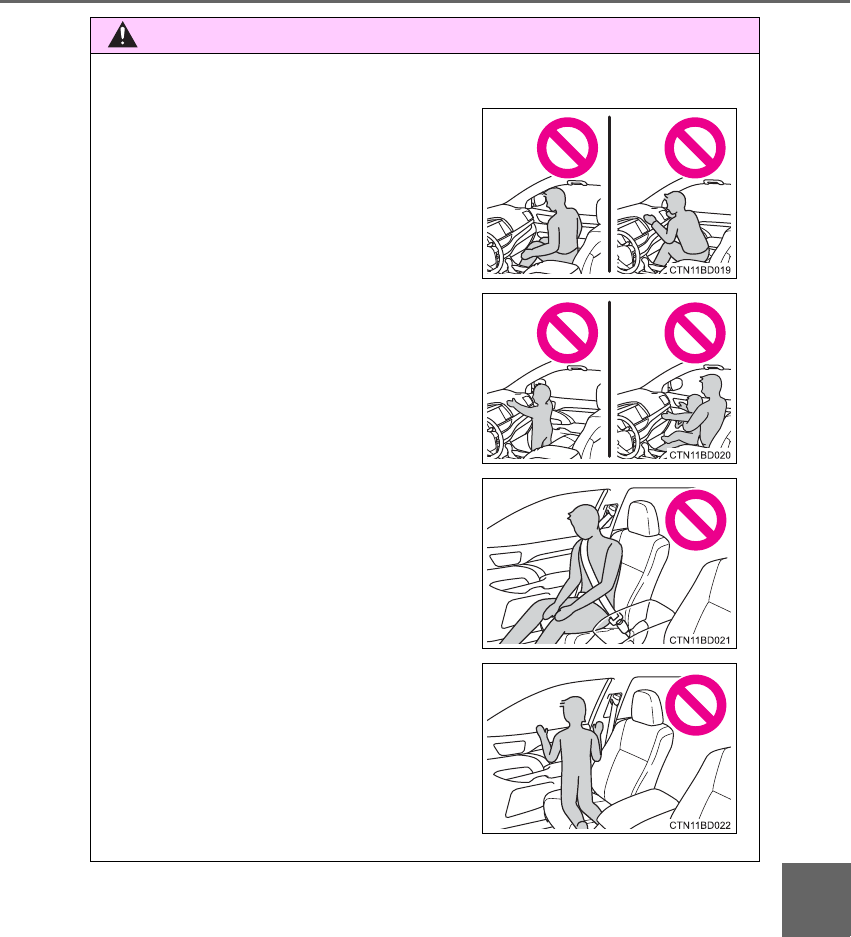Viewport: 851px width, 937px height.
Task: Click prohibition sign in the CTN11BD021 illustration
Action: (x=696, y=520)
